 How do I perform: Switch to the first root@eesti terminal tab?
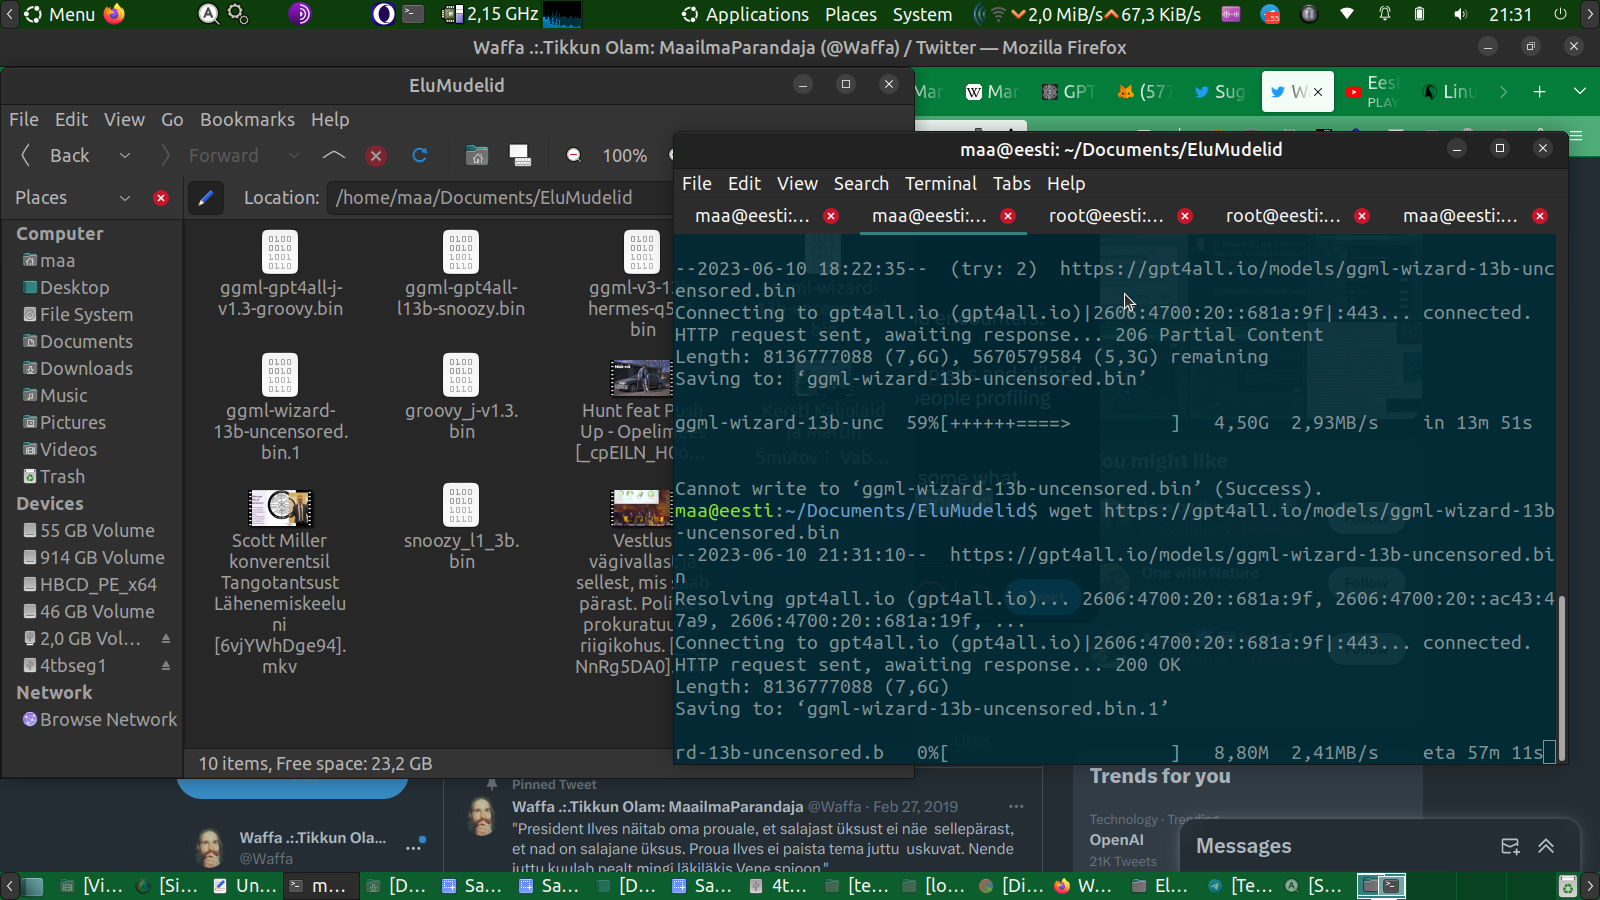[x=1106, y=216]
